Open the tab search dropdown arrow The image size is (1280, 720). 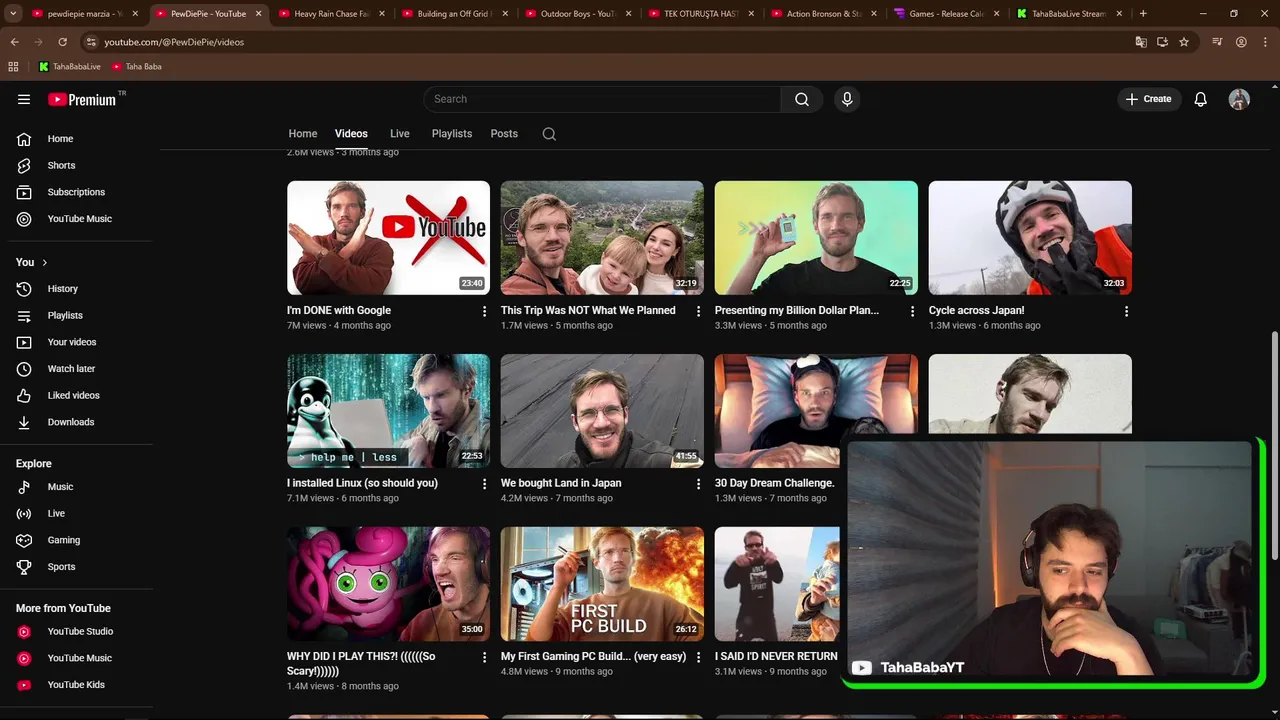(x=13, y=14)
